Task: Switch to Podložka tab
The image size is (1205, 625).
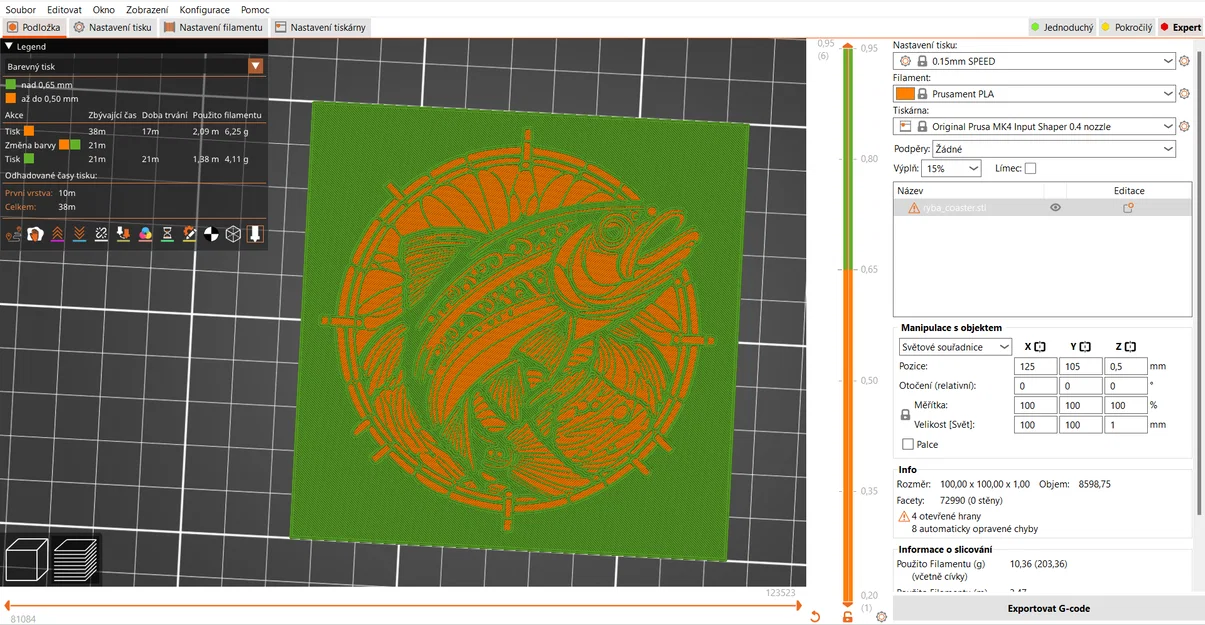Action: coord(35,27)
